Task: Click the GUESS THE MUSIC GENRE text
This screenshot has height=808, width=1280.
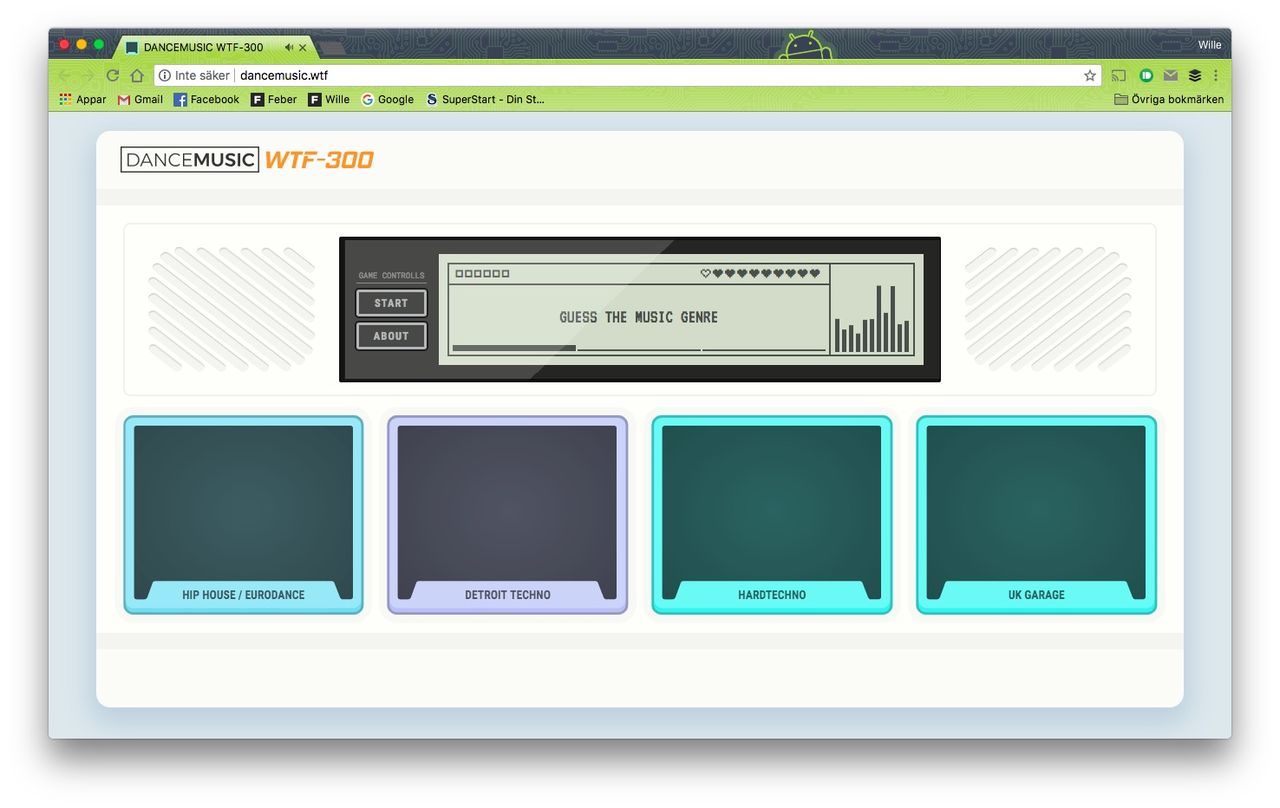Action: 638,317
